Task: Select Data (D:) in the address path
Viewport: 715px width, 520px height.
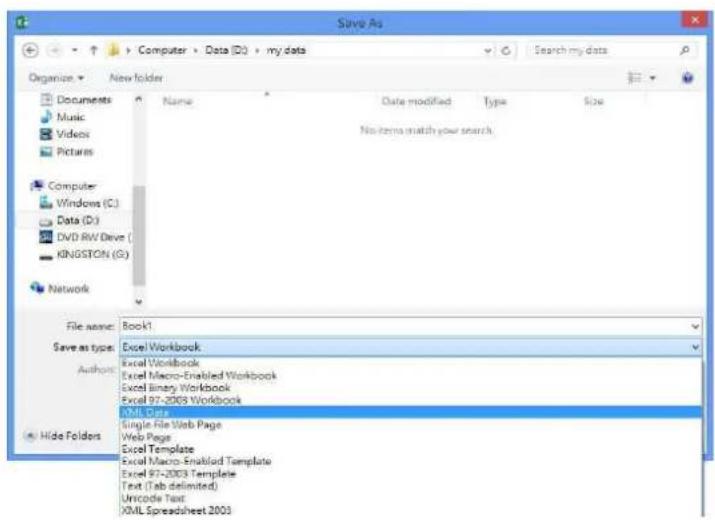Action: pos(226,50)
